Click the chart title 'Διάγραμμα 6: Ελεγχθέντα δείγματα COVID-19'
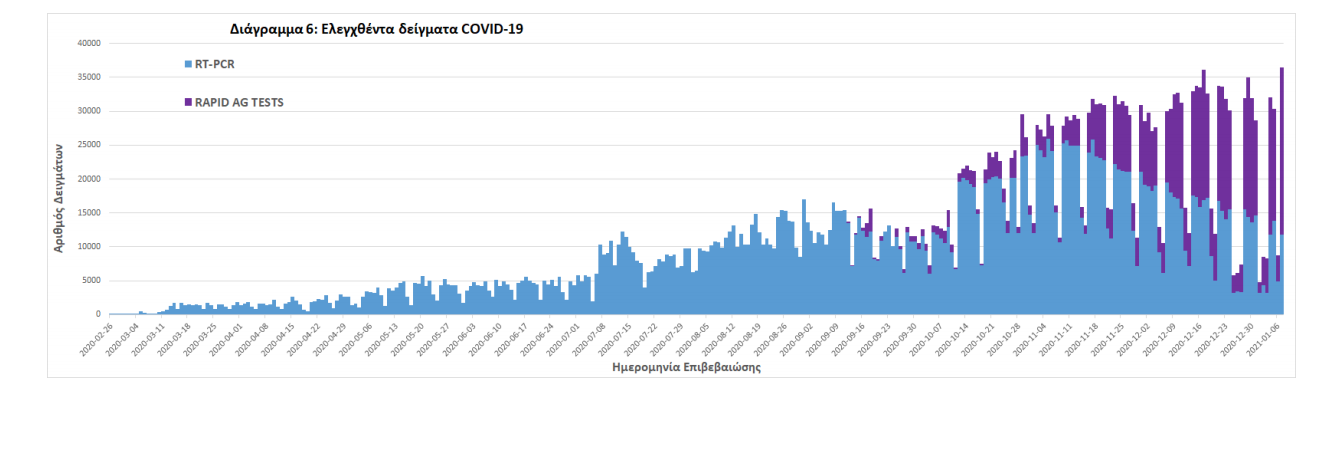 377,29
